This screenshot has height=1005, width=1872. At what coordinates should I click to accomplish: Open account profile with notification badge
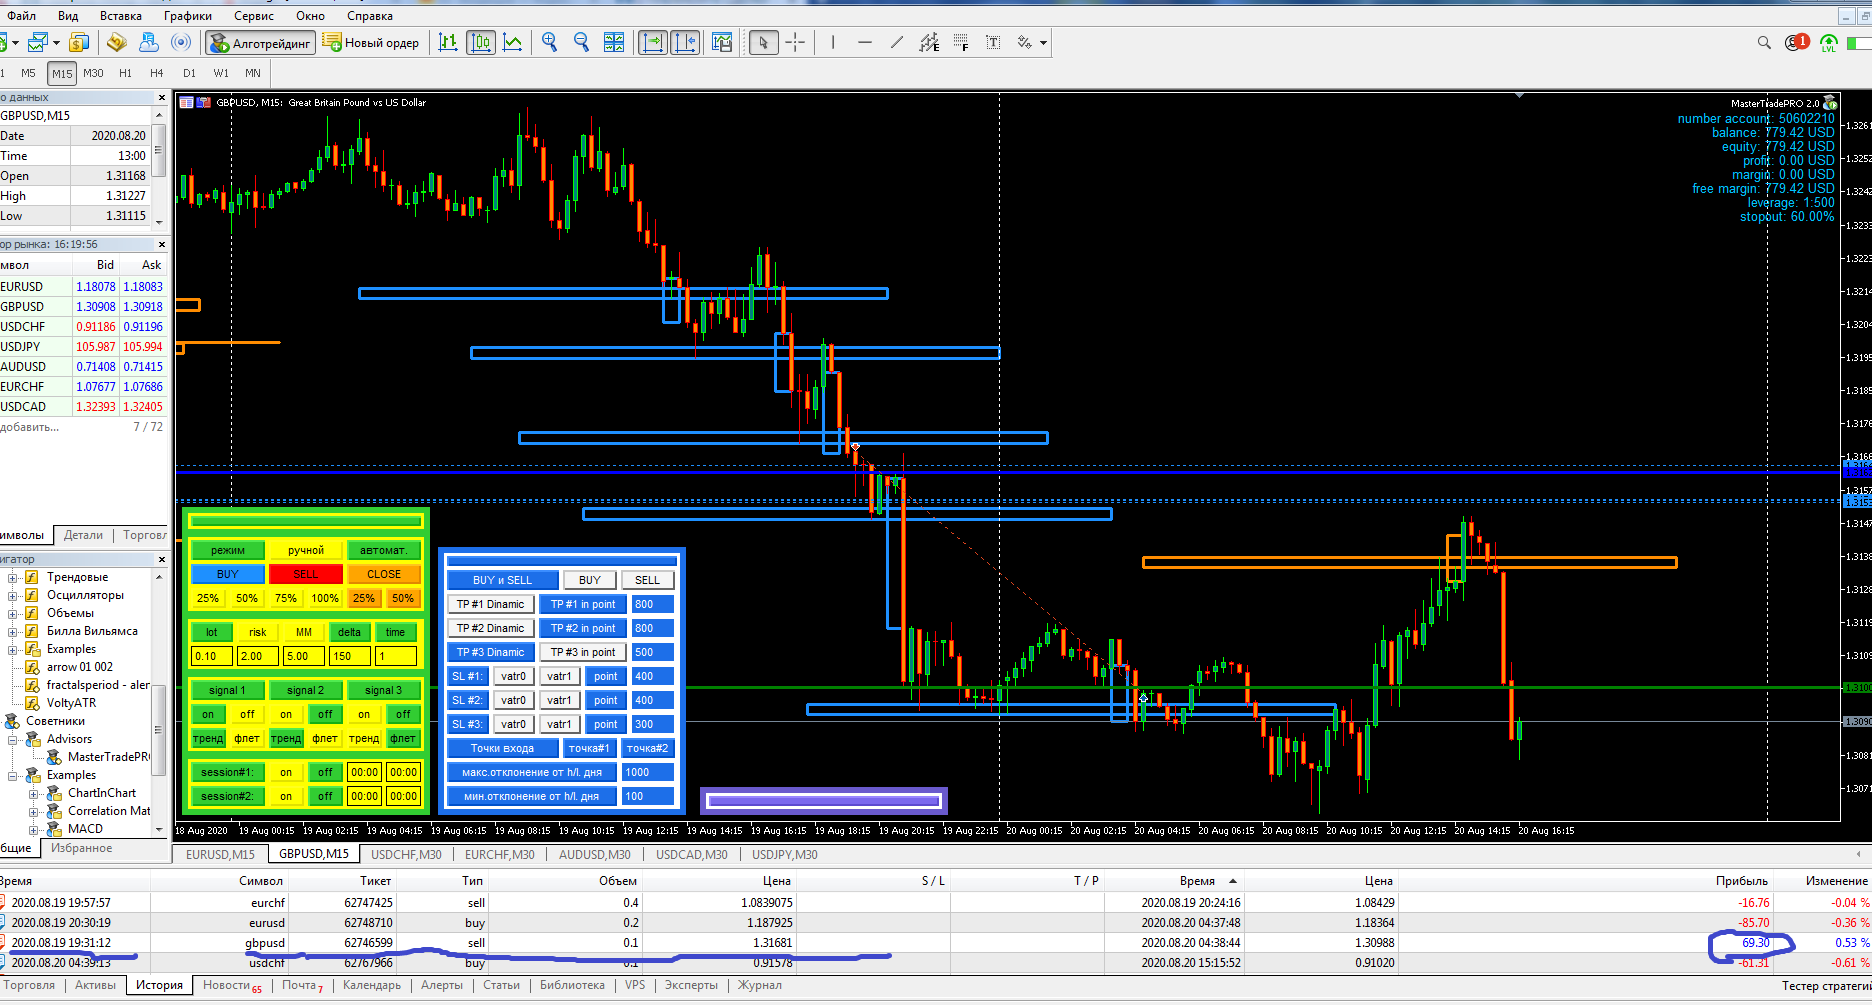[1797, 42]
